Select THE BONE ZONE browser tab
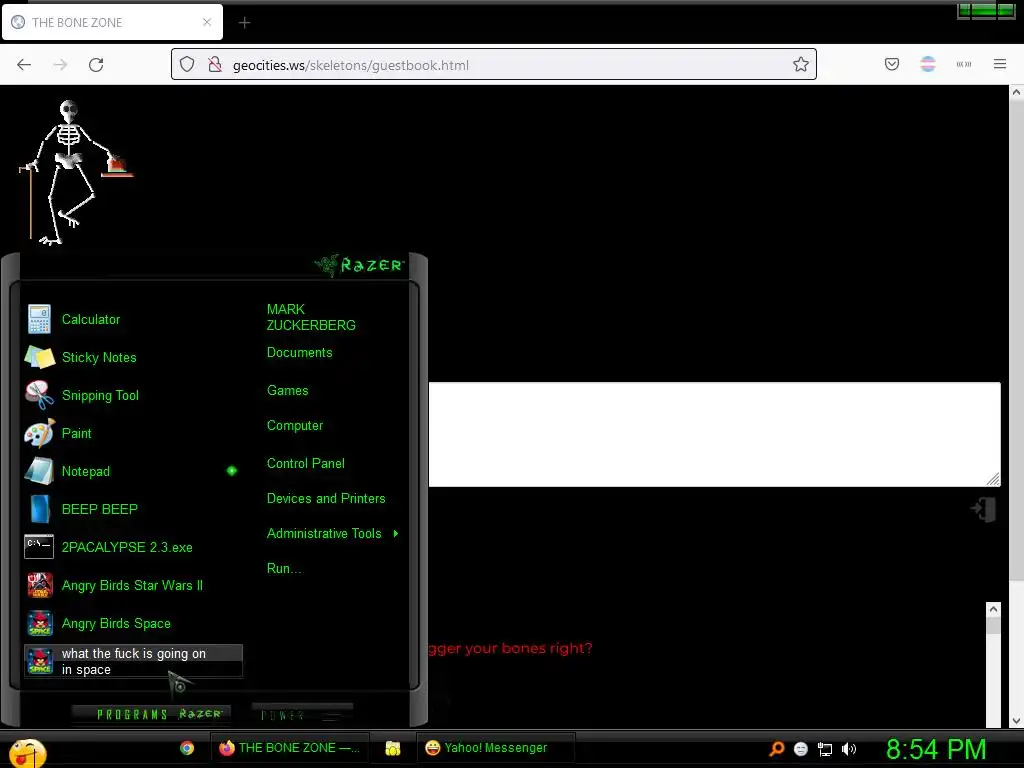 tap(112, 22)
